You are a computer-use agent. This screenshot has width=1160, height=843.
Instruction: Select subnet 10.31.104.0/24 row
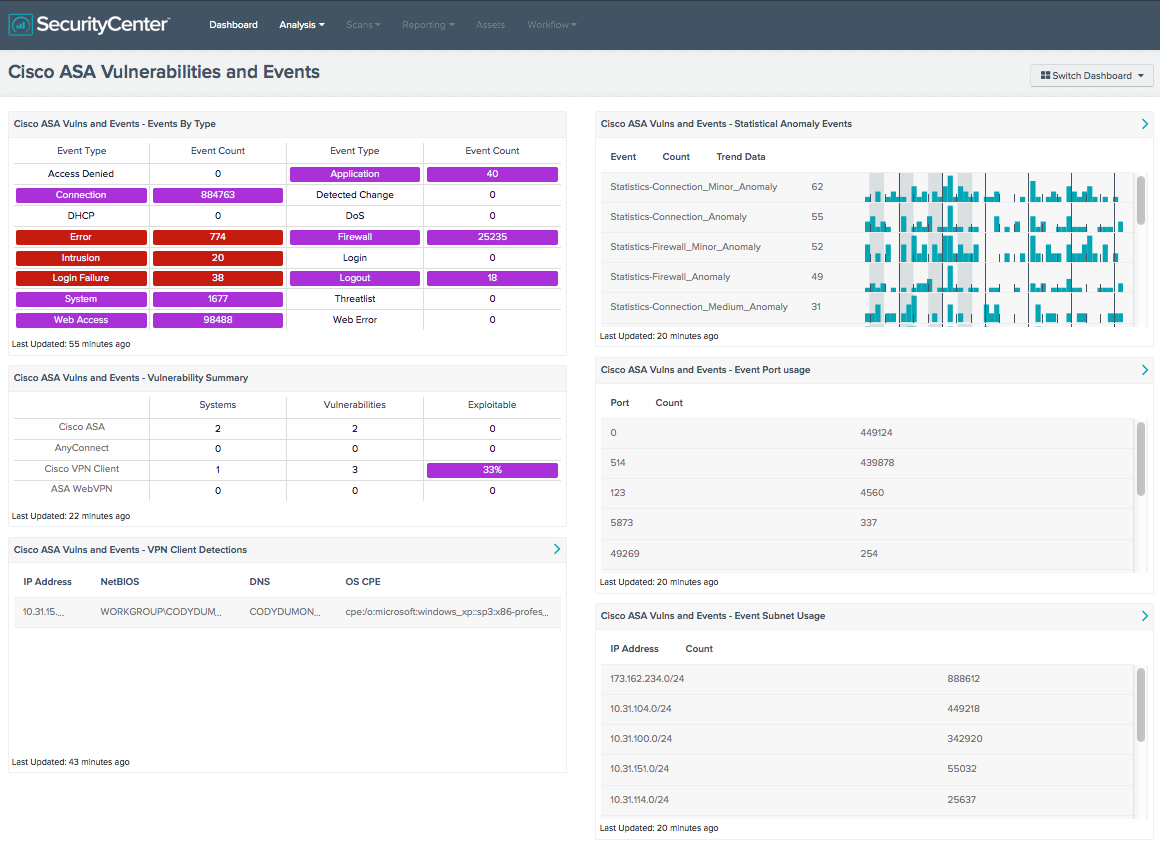[x=867, y=709]
